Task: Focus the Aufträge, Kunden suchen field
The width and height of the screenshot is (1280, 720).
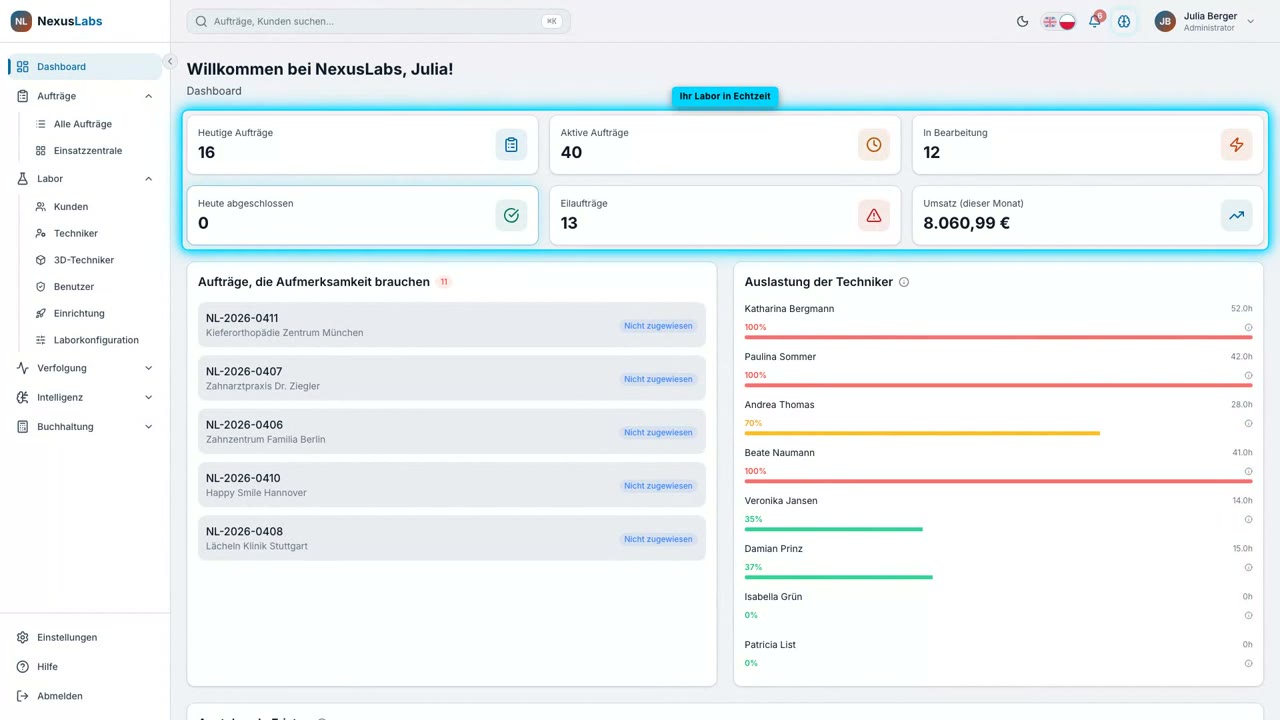Action: click(x=378, y=21)
